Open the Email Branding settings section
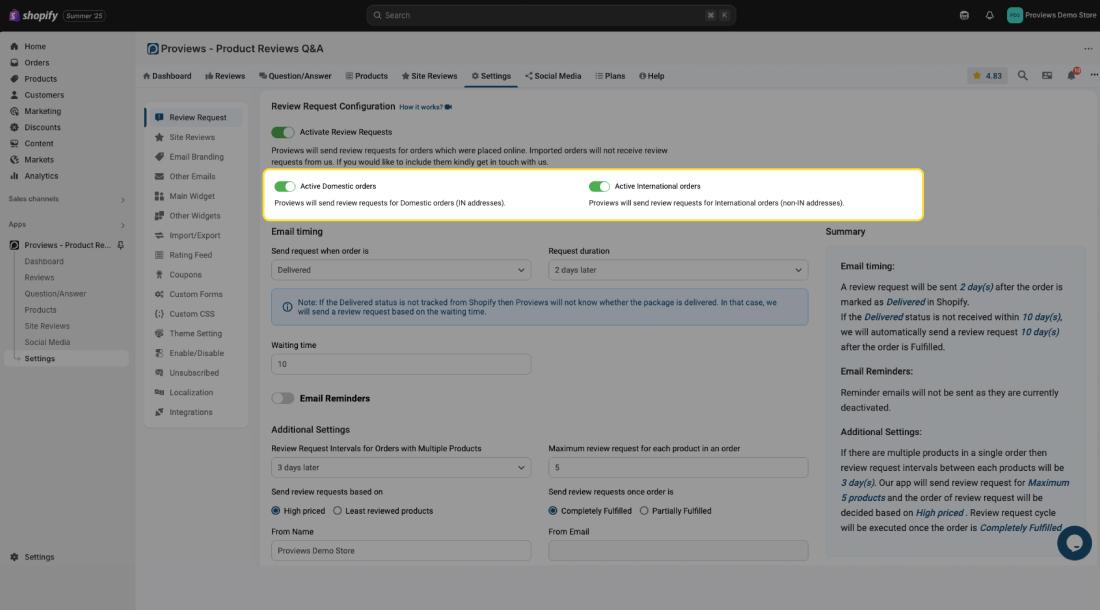 196,157
